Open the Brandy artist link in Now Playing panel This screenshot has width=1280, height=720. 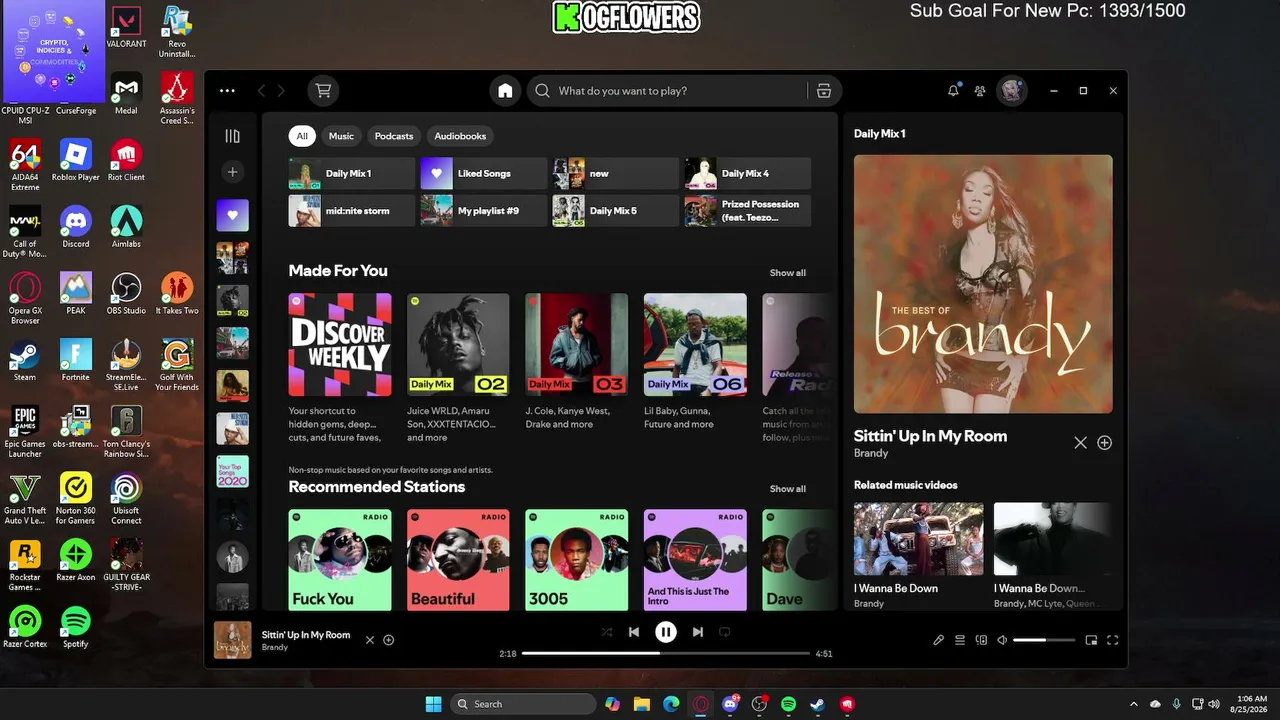coord(870,453)
